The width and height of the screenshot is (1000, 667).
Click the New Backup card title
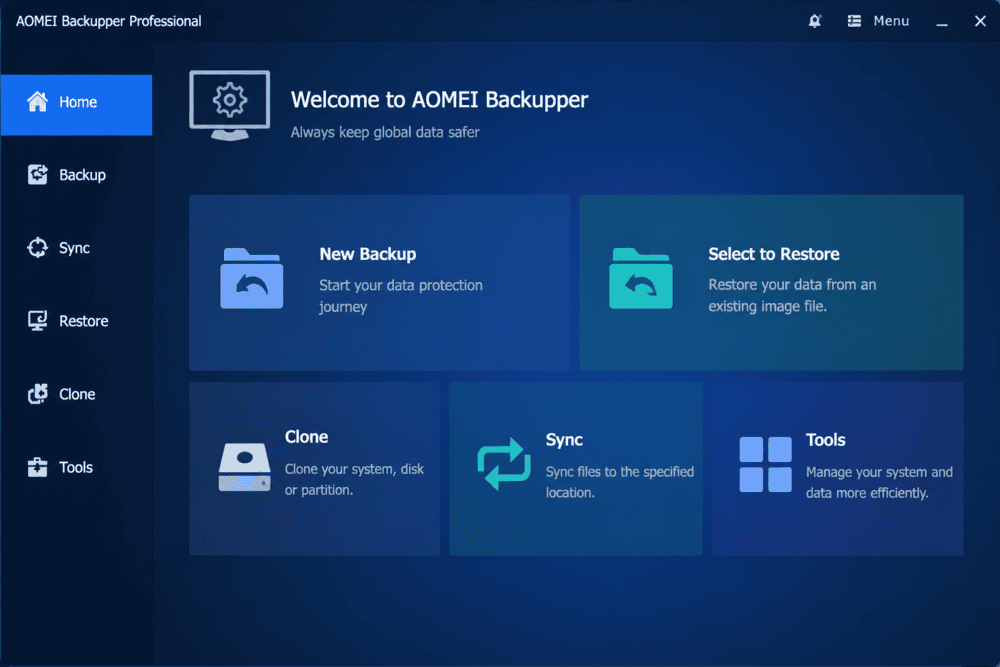(x=367, y=254)
